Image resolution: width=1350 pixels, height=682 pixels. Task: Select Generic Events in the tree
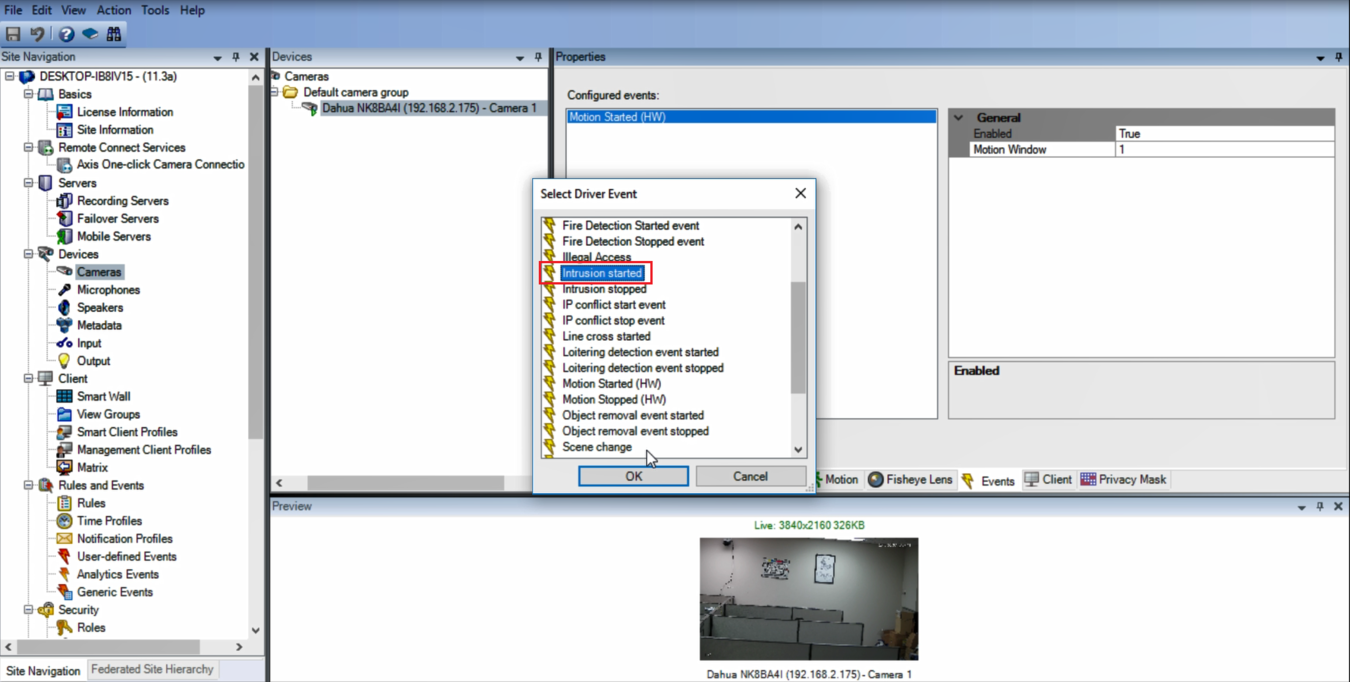(x=114, y=592)
